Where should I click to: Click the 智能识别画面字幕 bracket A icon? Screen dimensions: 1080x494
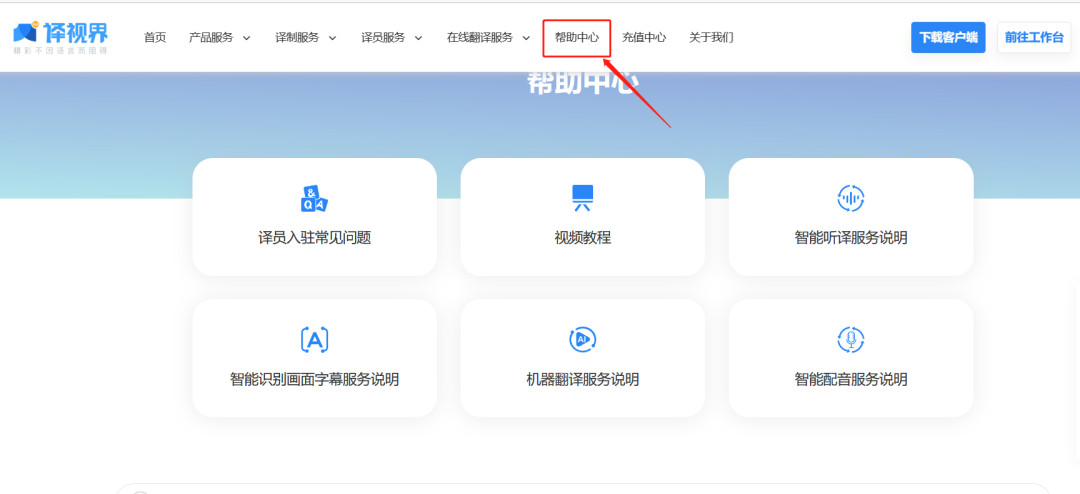[314, 339]
